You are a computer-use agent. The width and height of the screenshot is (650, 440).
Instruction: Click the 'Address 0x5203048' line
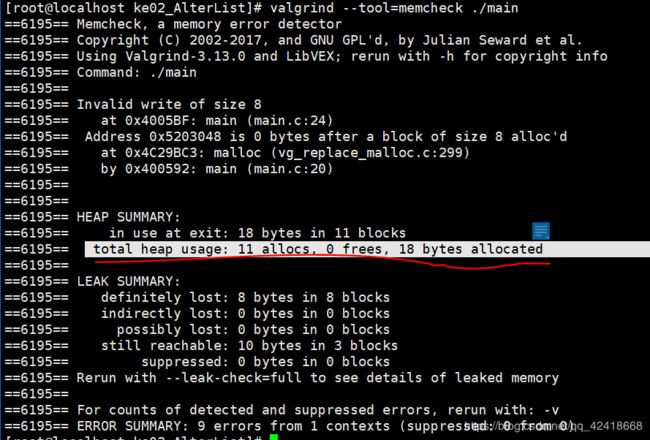[x=326, y=136]
